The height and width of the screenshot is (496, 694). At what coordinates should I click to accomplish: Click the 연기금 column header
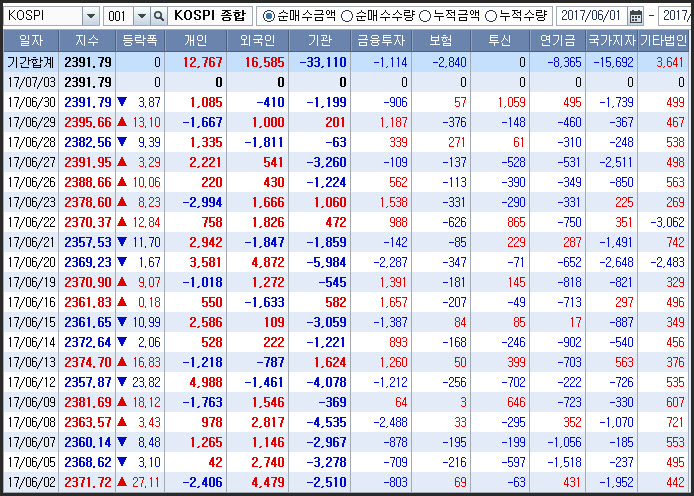pyautogui.click(x=558, y=41)
